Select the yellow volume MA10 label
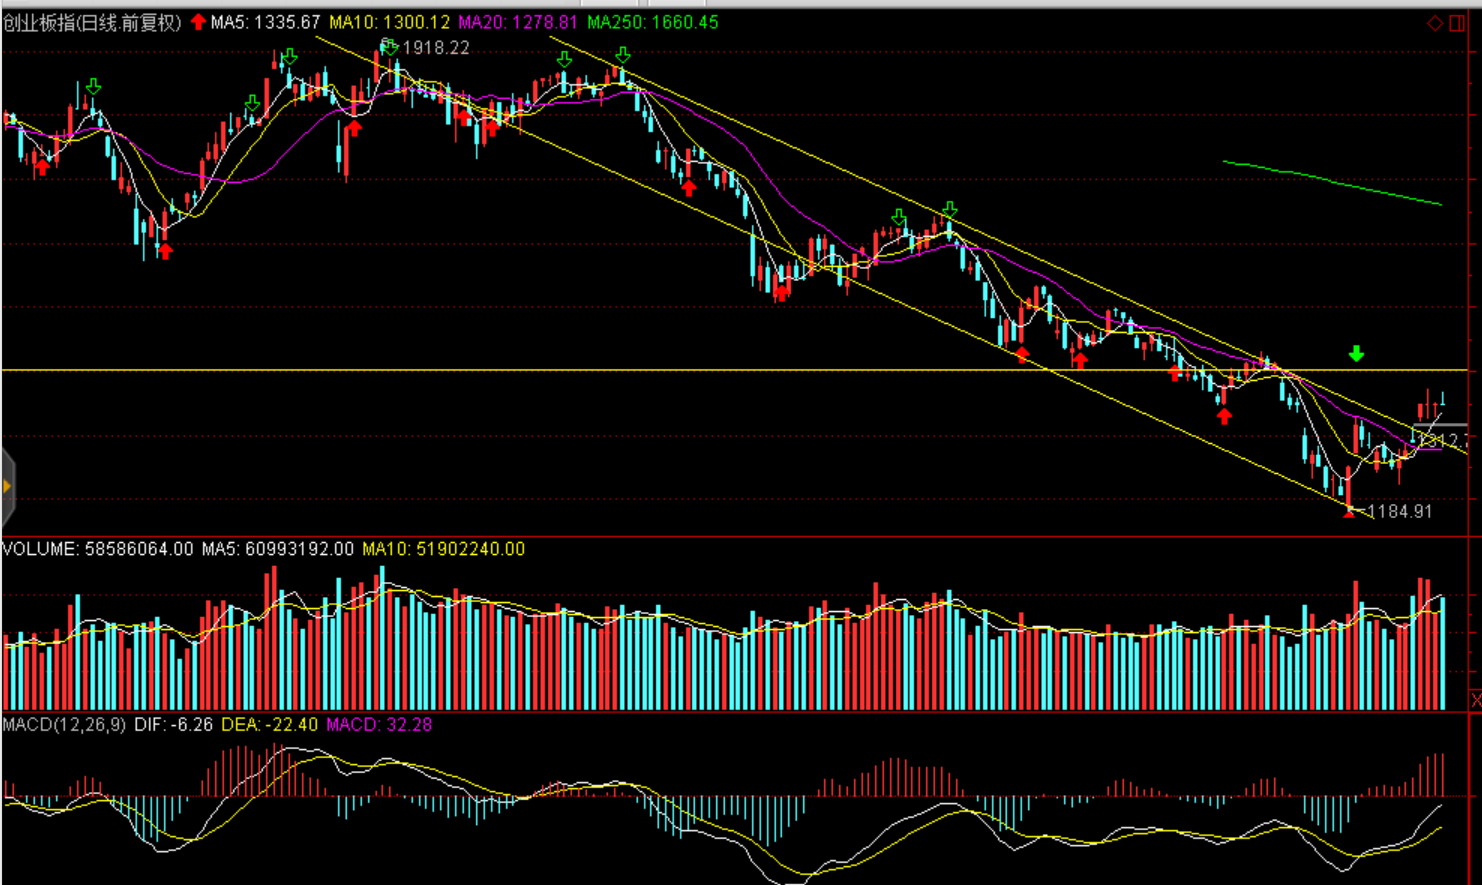The image size is (1482, 885). pyautogui.click(x=443, y=549)
